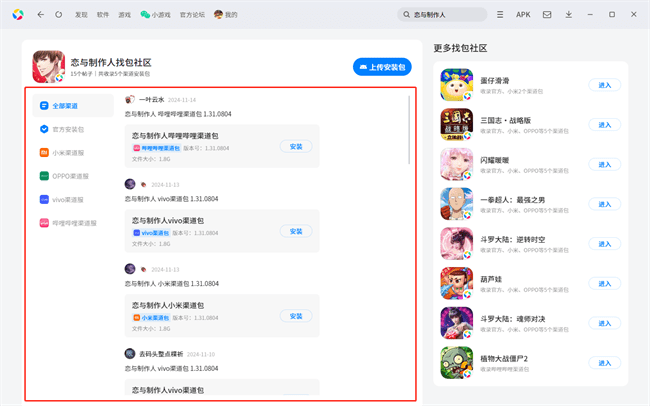
Task: Click the 哔哩哔哩渠道包 tag in the first card
Action: [157, 148]
